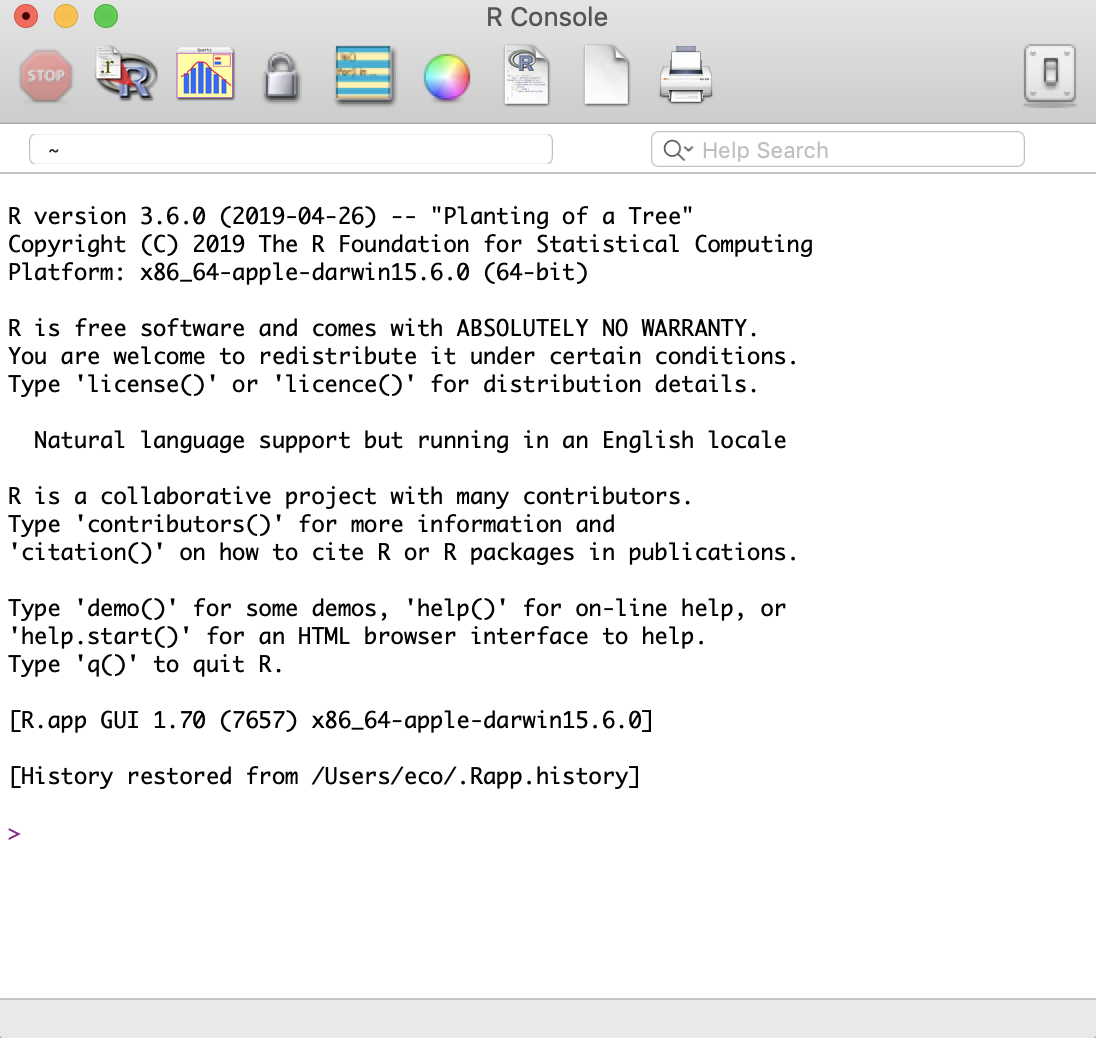This screenshot has width=1096, height=1038.
Task: Click the 'q()' text
Action: point(106,664)
